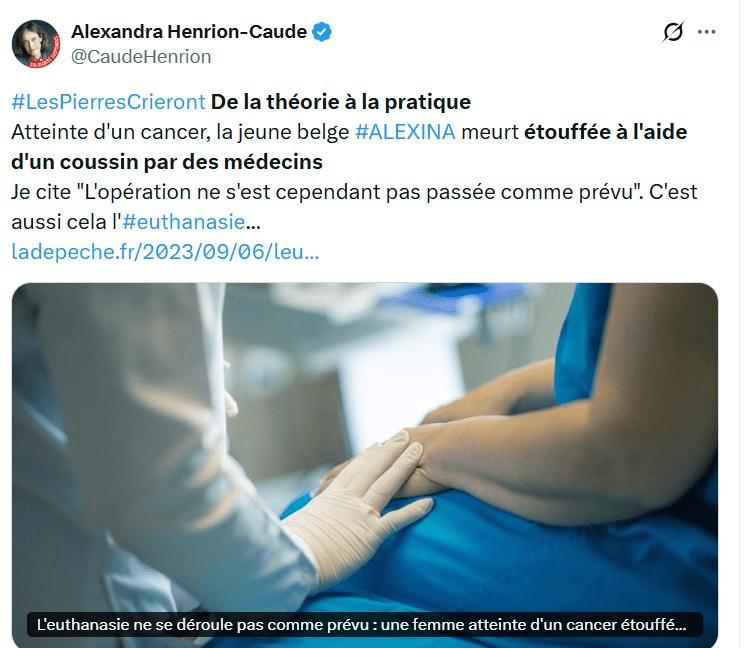Click the blue verified checkmark badge
The image size is (748, 648).
point(322,32)
